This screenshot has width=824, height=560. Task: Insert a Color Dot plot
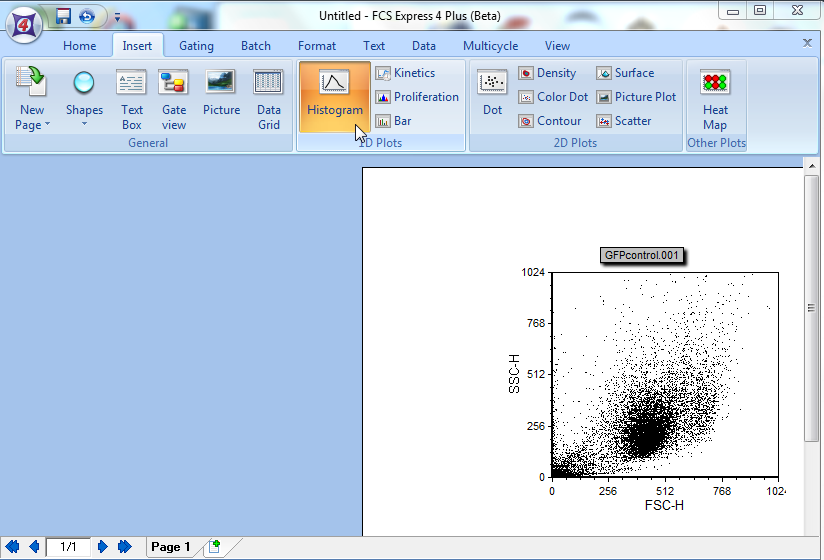coord(553,97)
